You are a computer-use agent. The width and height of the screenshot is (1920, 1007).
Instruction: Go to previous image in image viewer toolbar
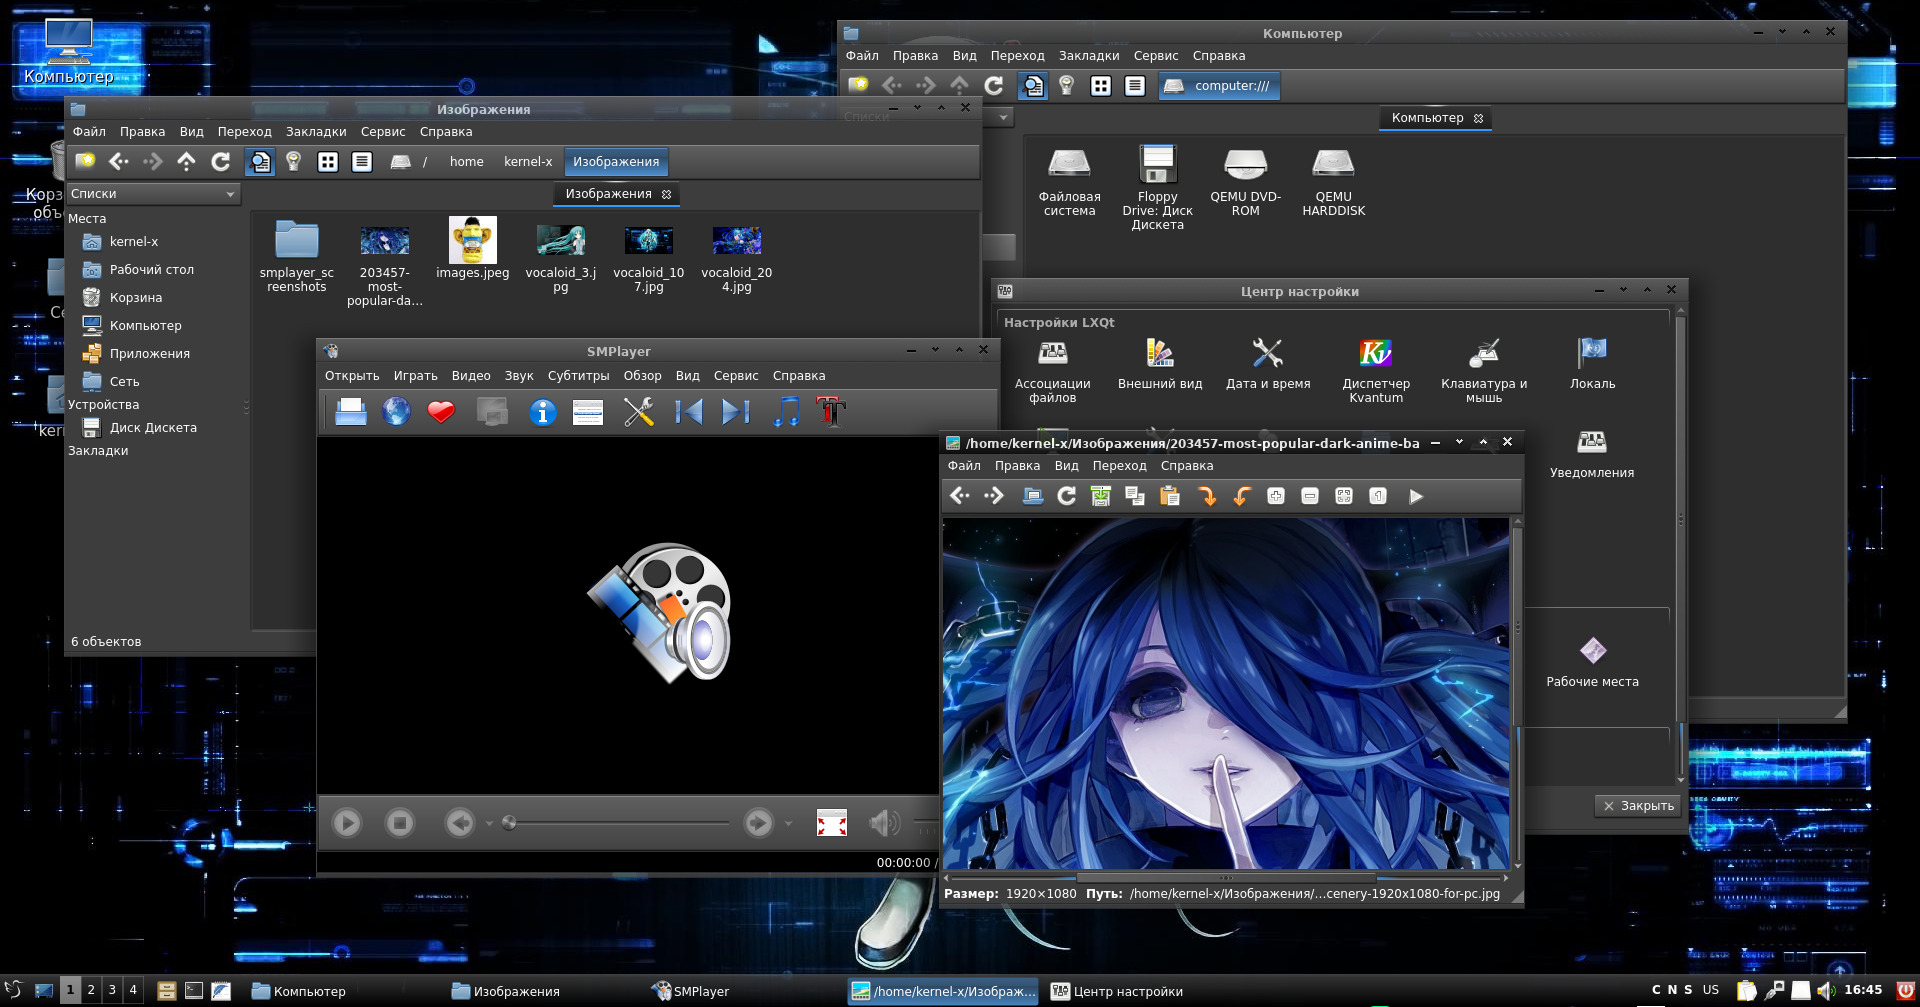pyautogui.click(x=960, y=496)
